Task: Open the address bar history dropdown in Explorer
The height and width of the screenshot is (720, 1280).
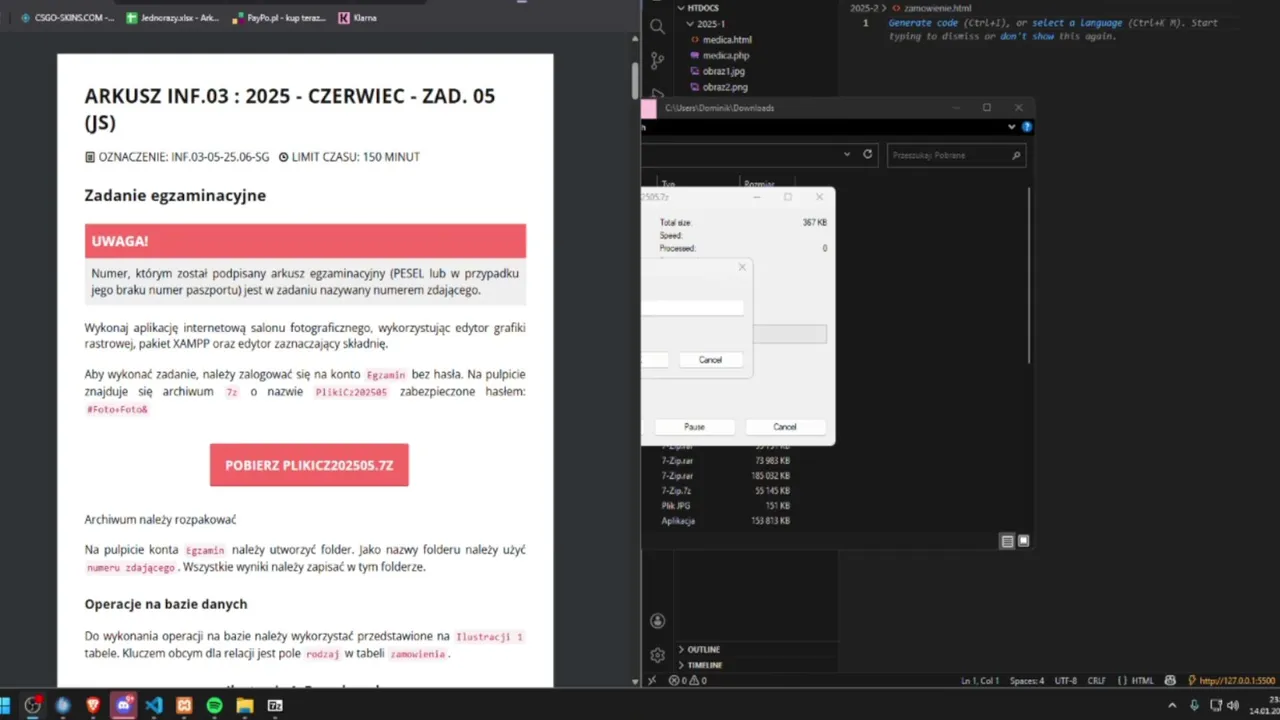Action: [x=847, y=155]
